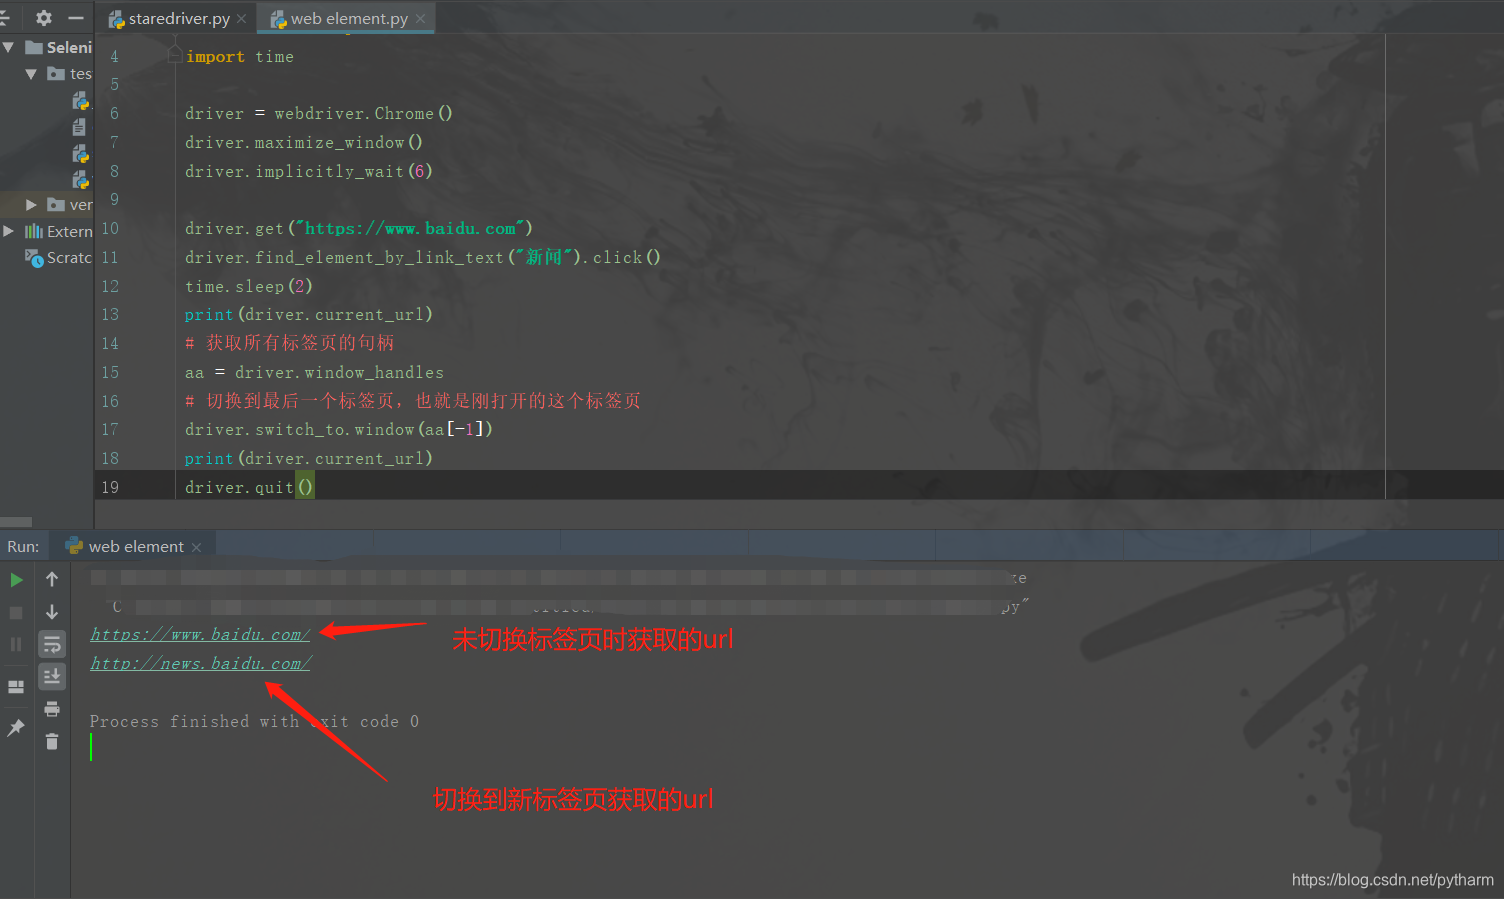This screenshot has height=899, width=1504.
Task: Click the print console output icon
Action: coord(52,709)
